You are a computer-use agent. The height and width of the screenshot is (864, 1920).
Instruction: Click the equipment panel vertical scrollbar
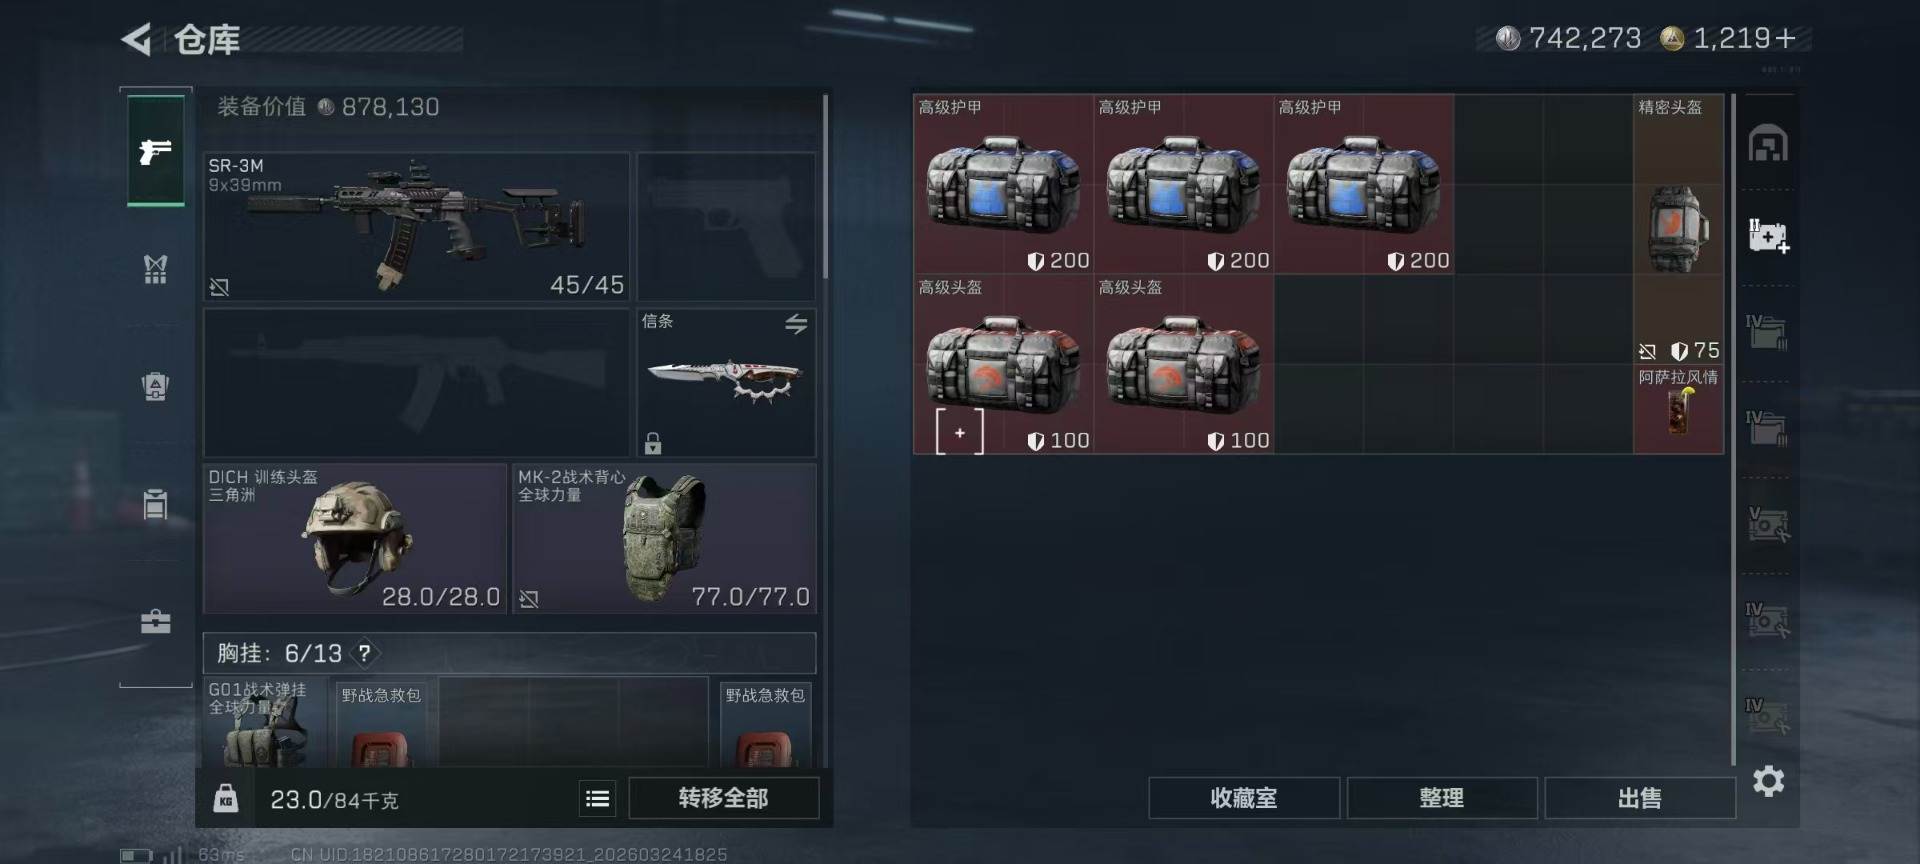pyautogui.click(x=825, y=187)
